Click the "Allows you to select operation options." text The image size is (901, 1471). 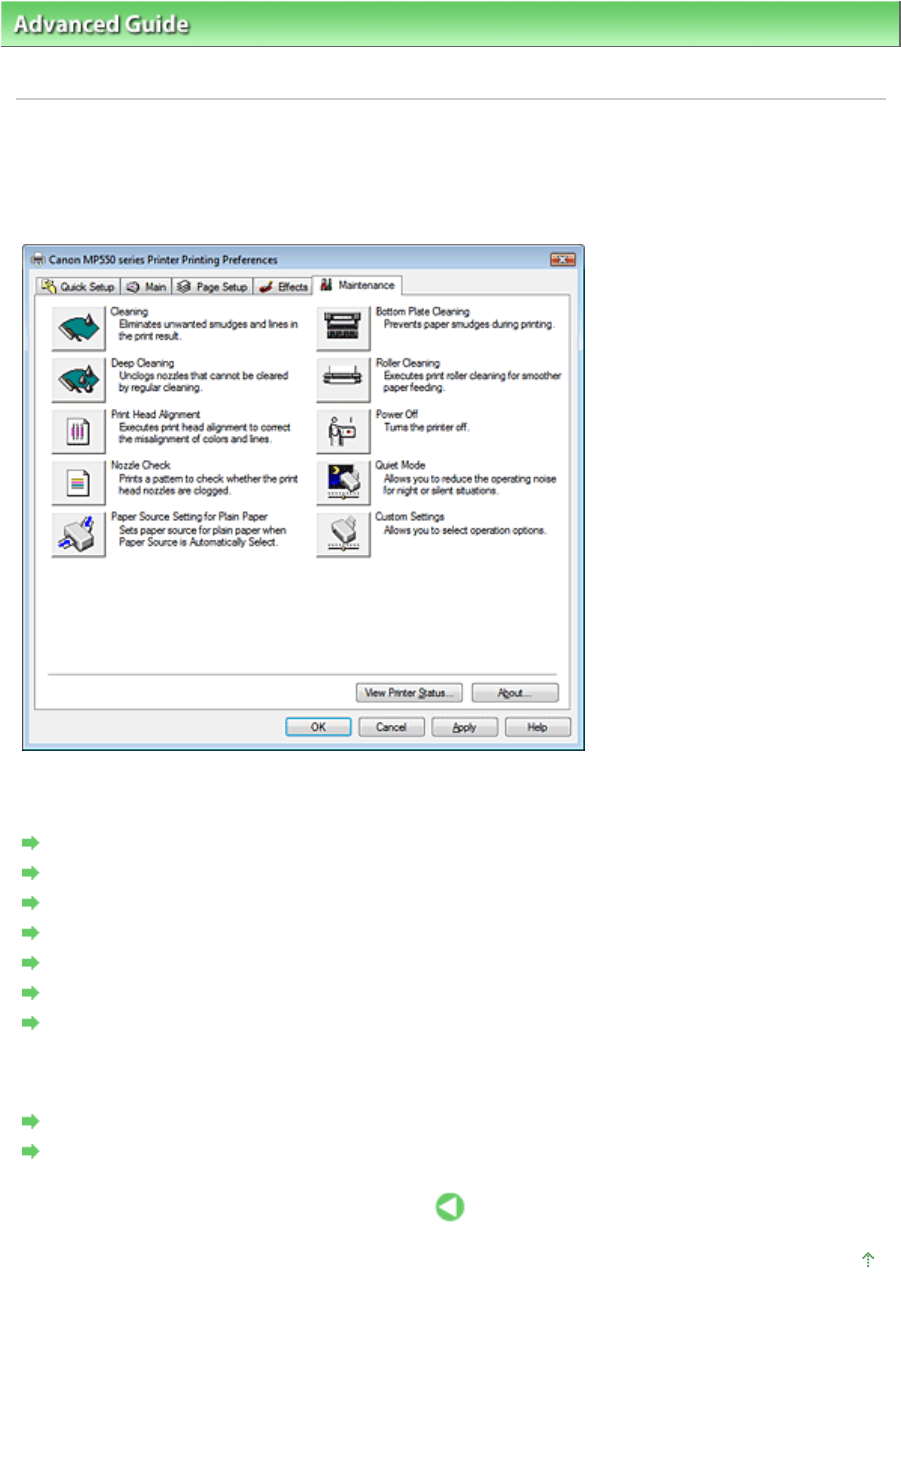coord(465,530)
